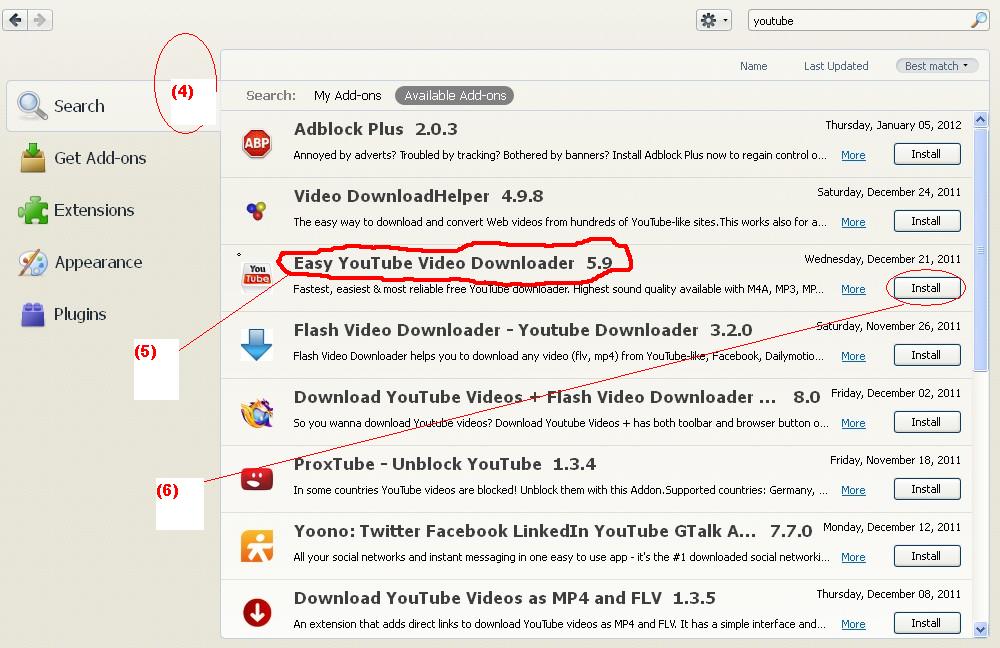Go forward with the right arrow button
This screenshot has width=1000, height=648.
(x=40, y=20)
